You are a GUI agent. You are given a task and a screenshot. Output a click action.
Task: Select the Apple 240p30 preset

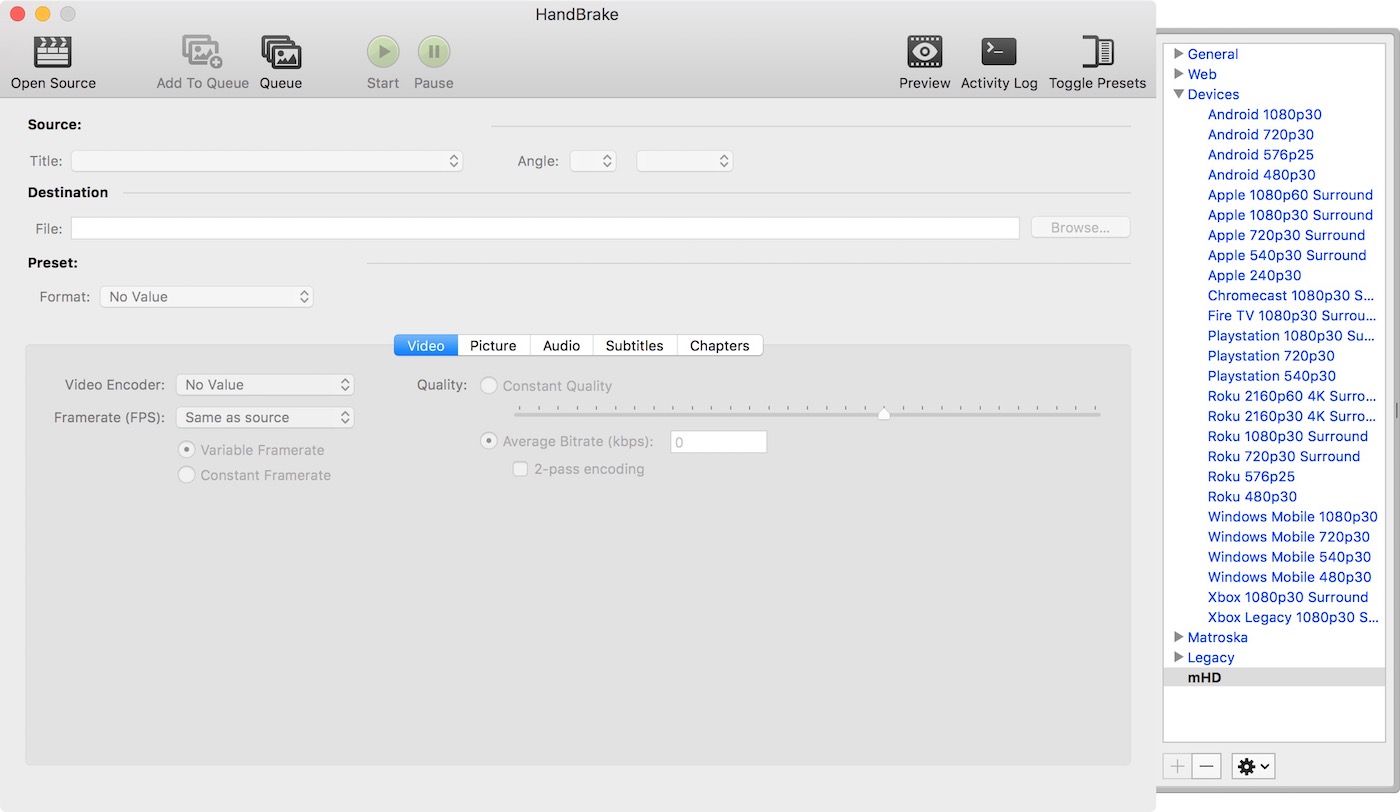1254,275
